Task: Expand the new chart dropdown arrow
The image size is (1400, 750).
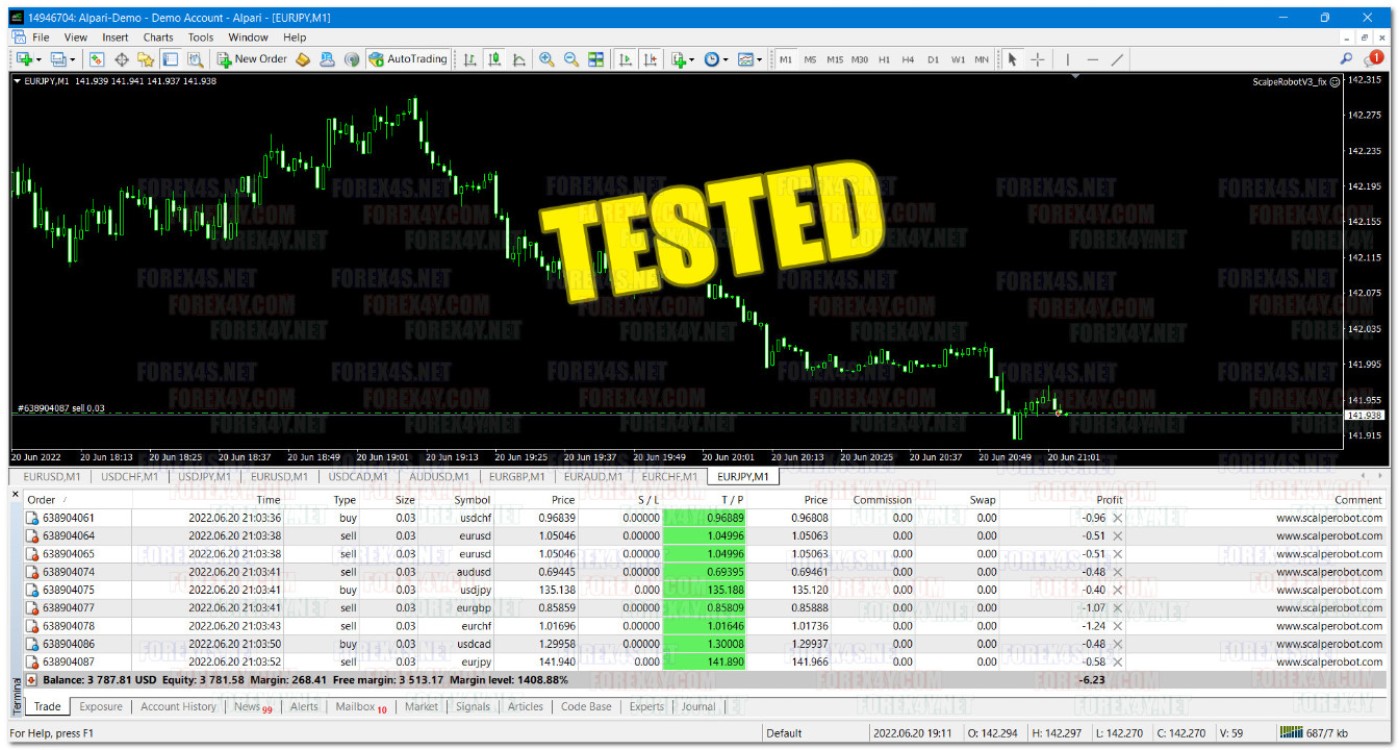Action: (38, 60)
